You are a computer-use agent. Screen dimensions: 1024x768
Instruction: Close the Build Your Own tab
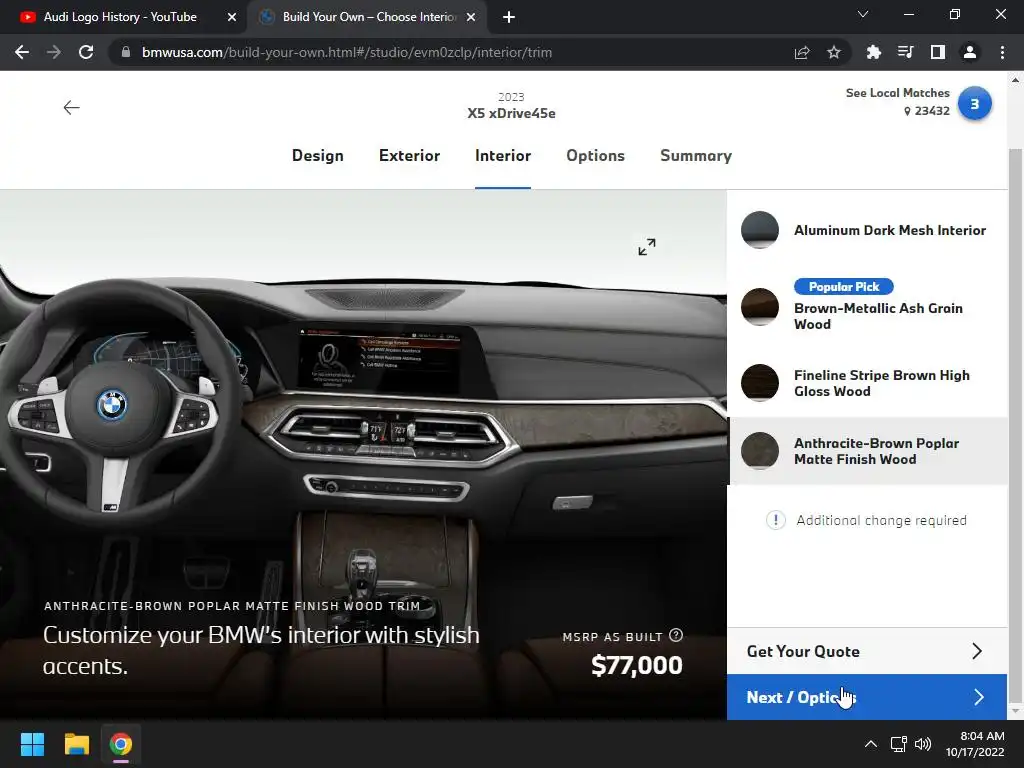pyautogui.click(x=471, y=18)
